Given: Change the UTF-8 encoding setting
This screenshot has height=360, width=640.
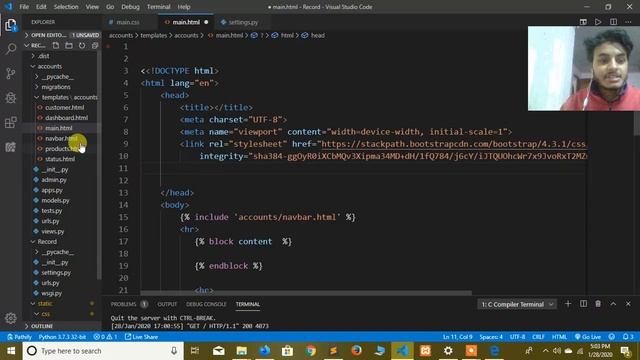Looking at the screenshot, I should [517, 337].
